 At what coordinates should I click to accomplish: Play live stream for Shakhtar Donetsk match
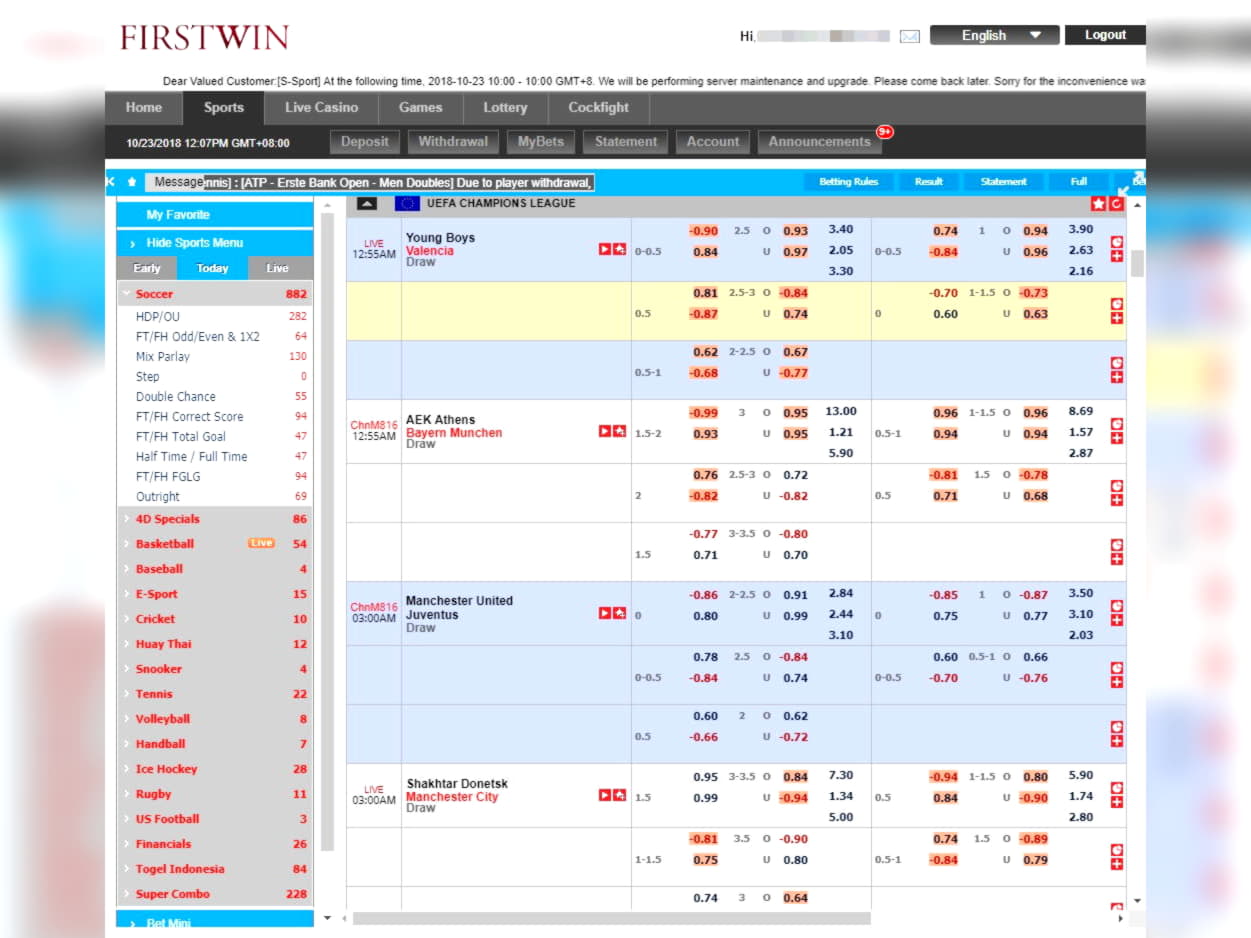(x=605, y=795)
